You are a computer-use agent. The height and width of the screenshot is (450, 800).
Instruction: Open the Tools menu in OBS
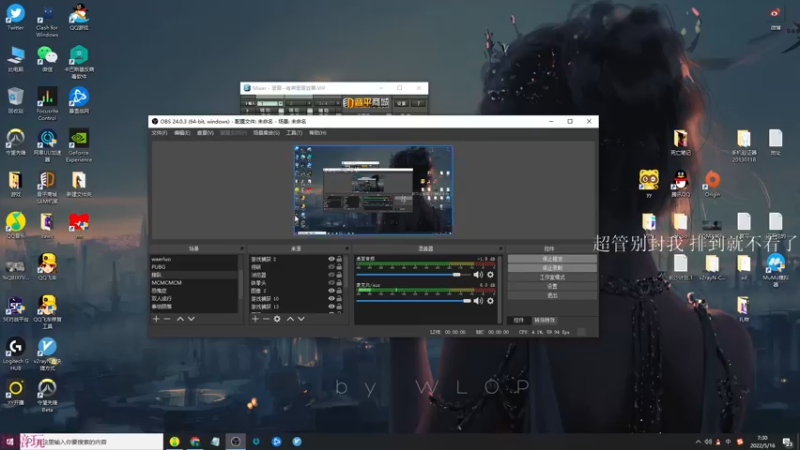pos(294,133)
